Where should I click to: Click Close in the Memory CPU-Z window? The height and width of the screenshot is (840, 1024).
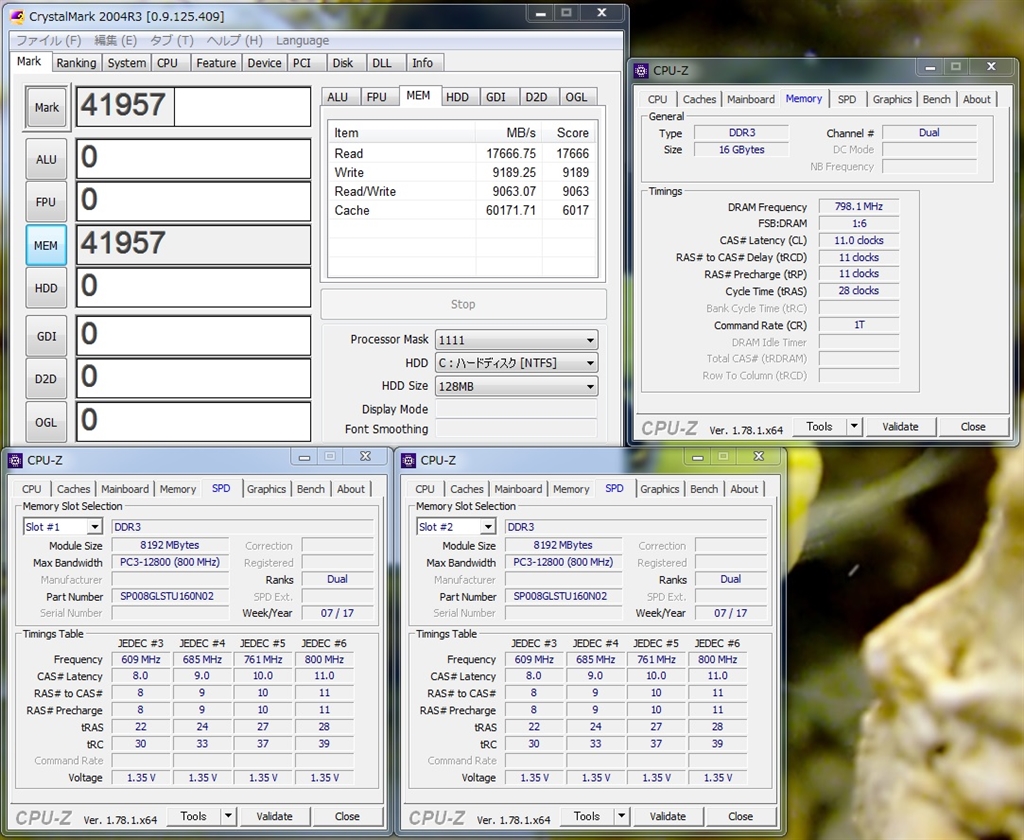coord(973,427)
